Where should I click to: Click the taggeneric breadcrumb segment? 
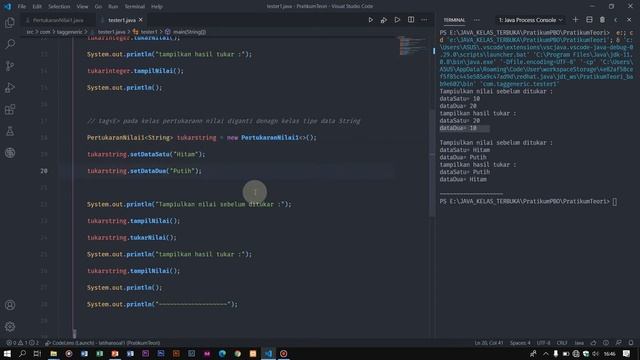tap(69, 32)
